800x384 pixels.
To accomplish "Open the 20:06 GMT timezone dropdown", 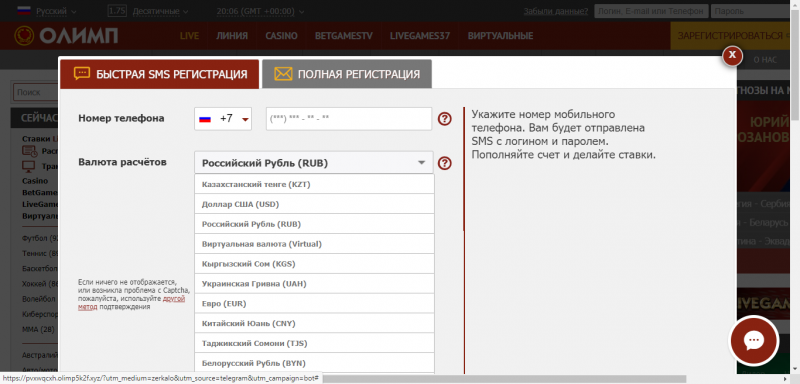I will 260,11.
